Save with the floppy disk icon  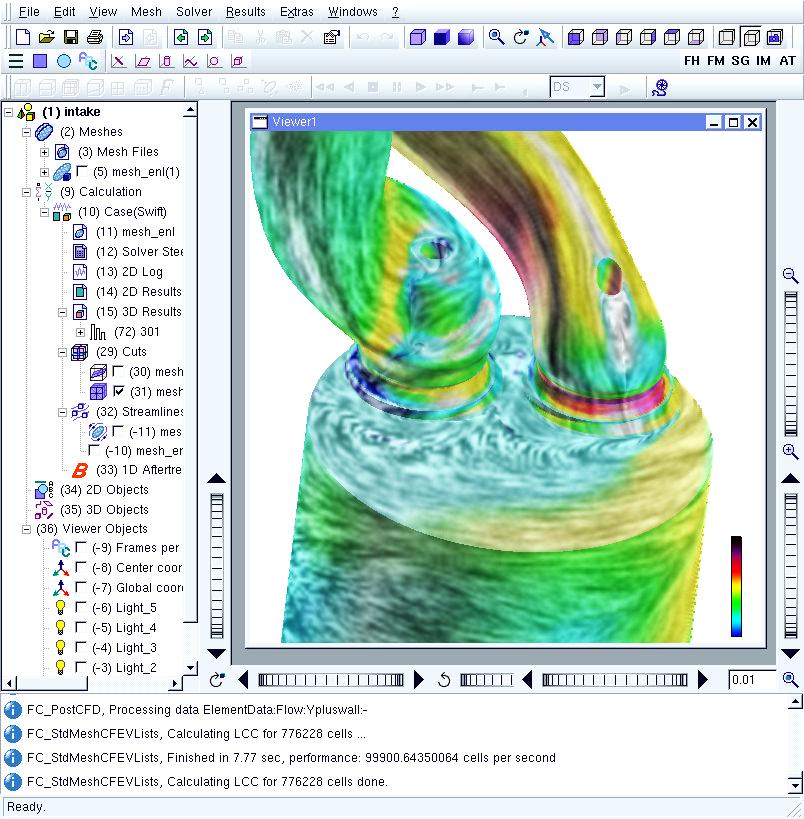click(x=70, y=37)
